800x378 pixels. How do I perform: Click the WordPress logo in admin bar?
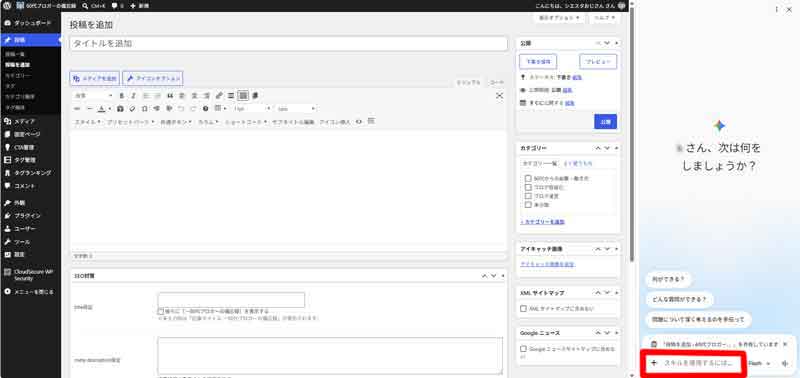(x=7, y=6)
